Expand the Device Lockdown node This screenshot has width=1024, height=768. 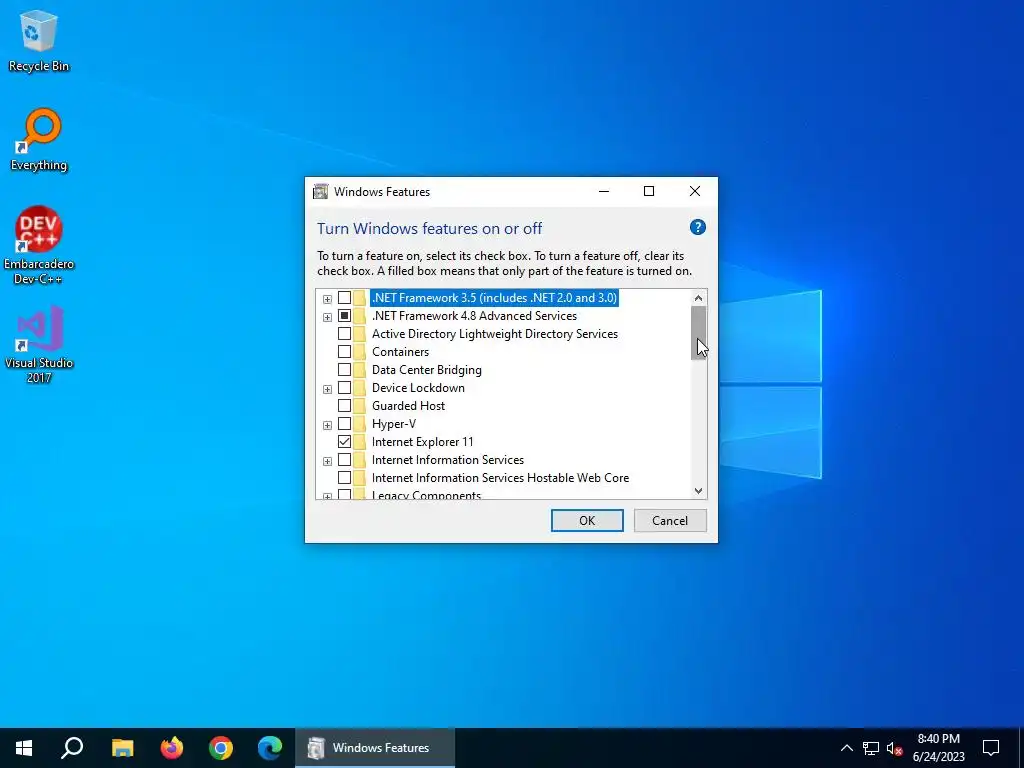click(327, 389)
